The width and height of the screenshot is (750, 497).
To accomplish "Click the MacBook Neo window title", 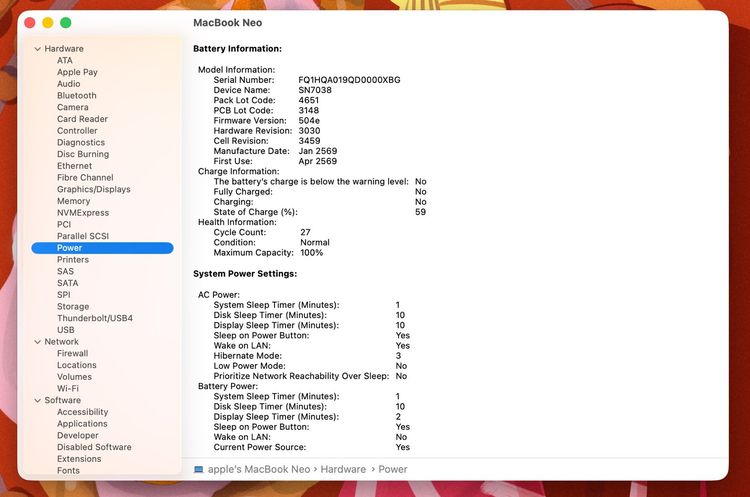I will 228,23.
